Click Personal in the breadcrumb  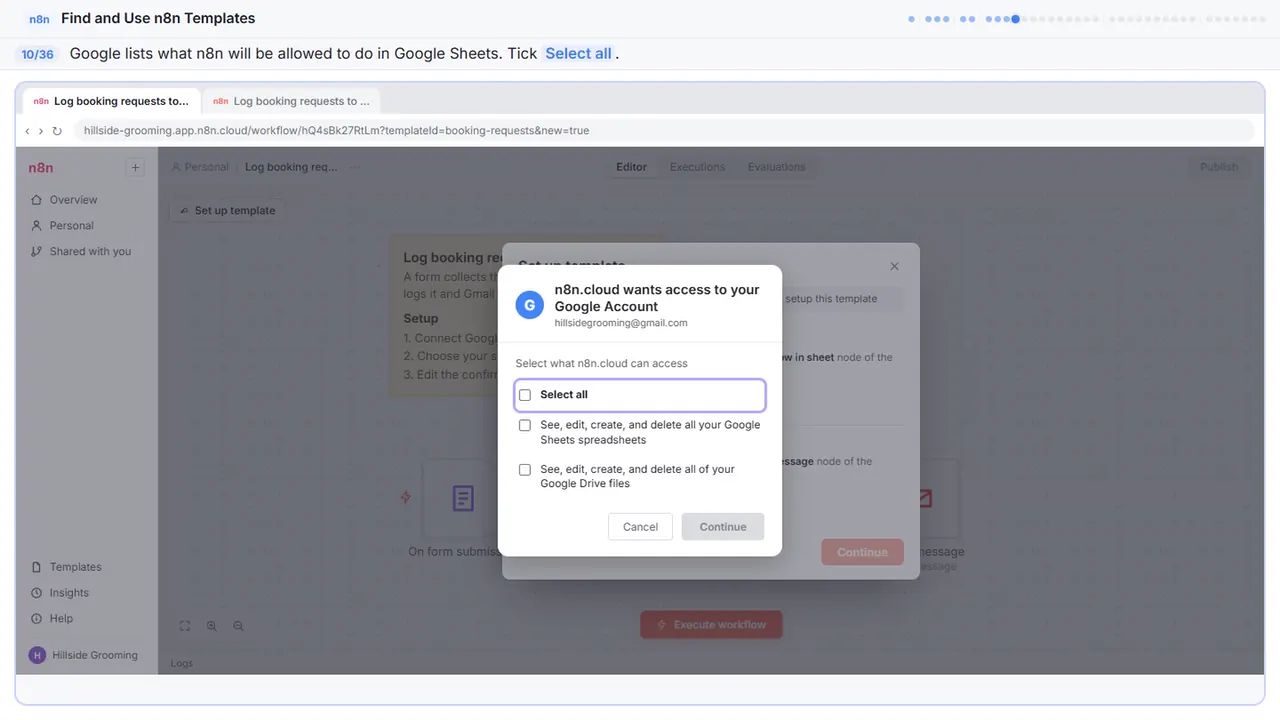coord(206,167)
